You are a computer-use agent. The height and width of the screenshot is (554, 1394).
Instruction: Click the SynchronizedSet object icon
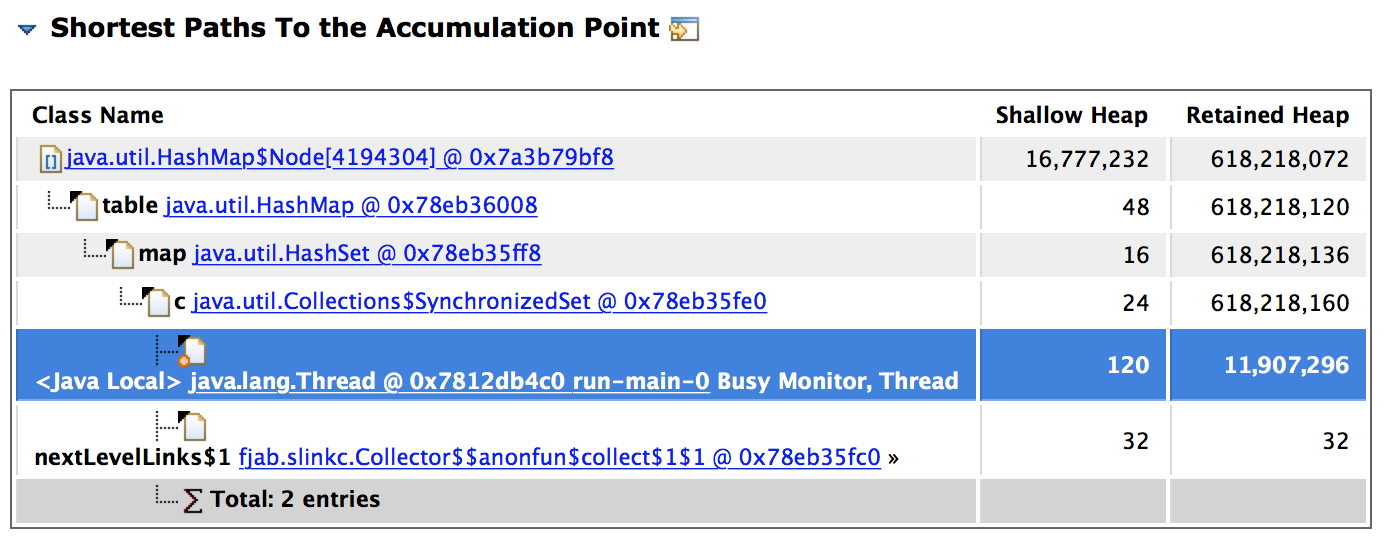pyautogui.click(x=157, y=303)
